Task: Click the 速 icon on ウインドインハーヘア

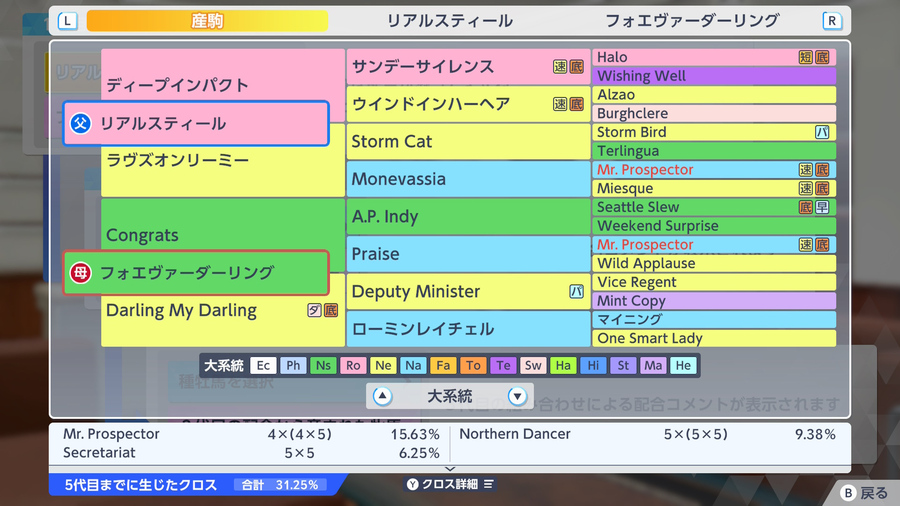Action: coord(560,104)
